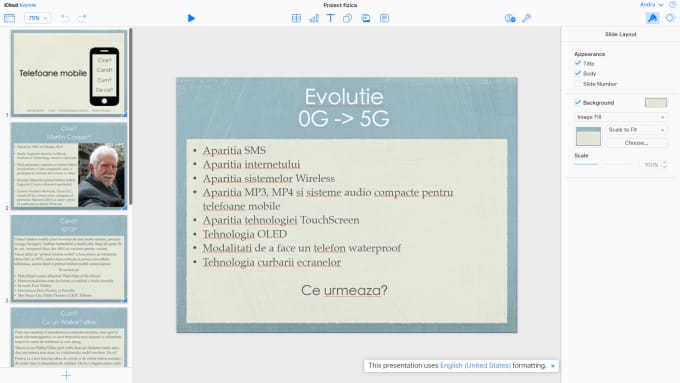The width and height of the screenshot is (680, 383).
Task: Click the 'Tehnologia OLED' bullet
Action: [245, 234]
